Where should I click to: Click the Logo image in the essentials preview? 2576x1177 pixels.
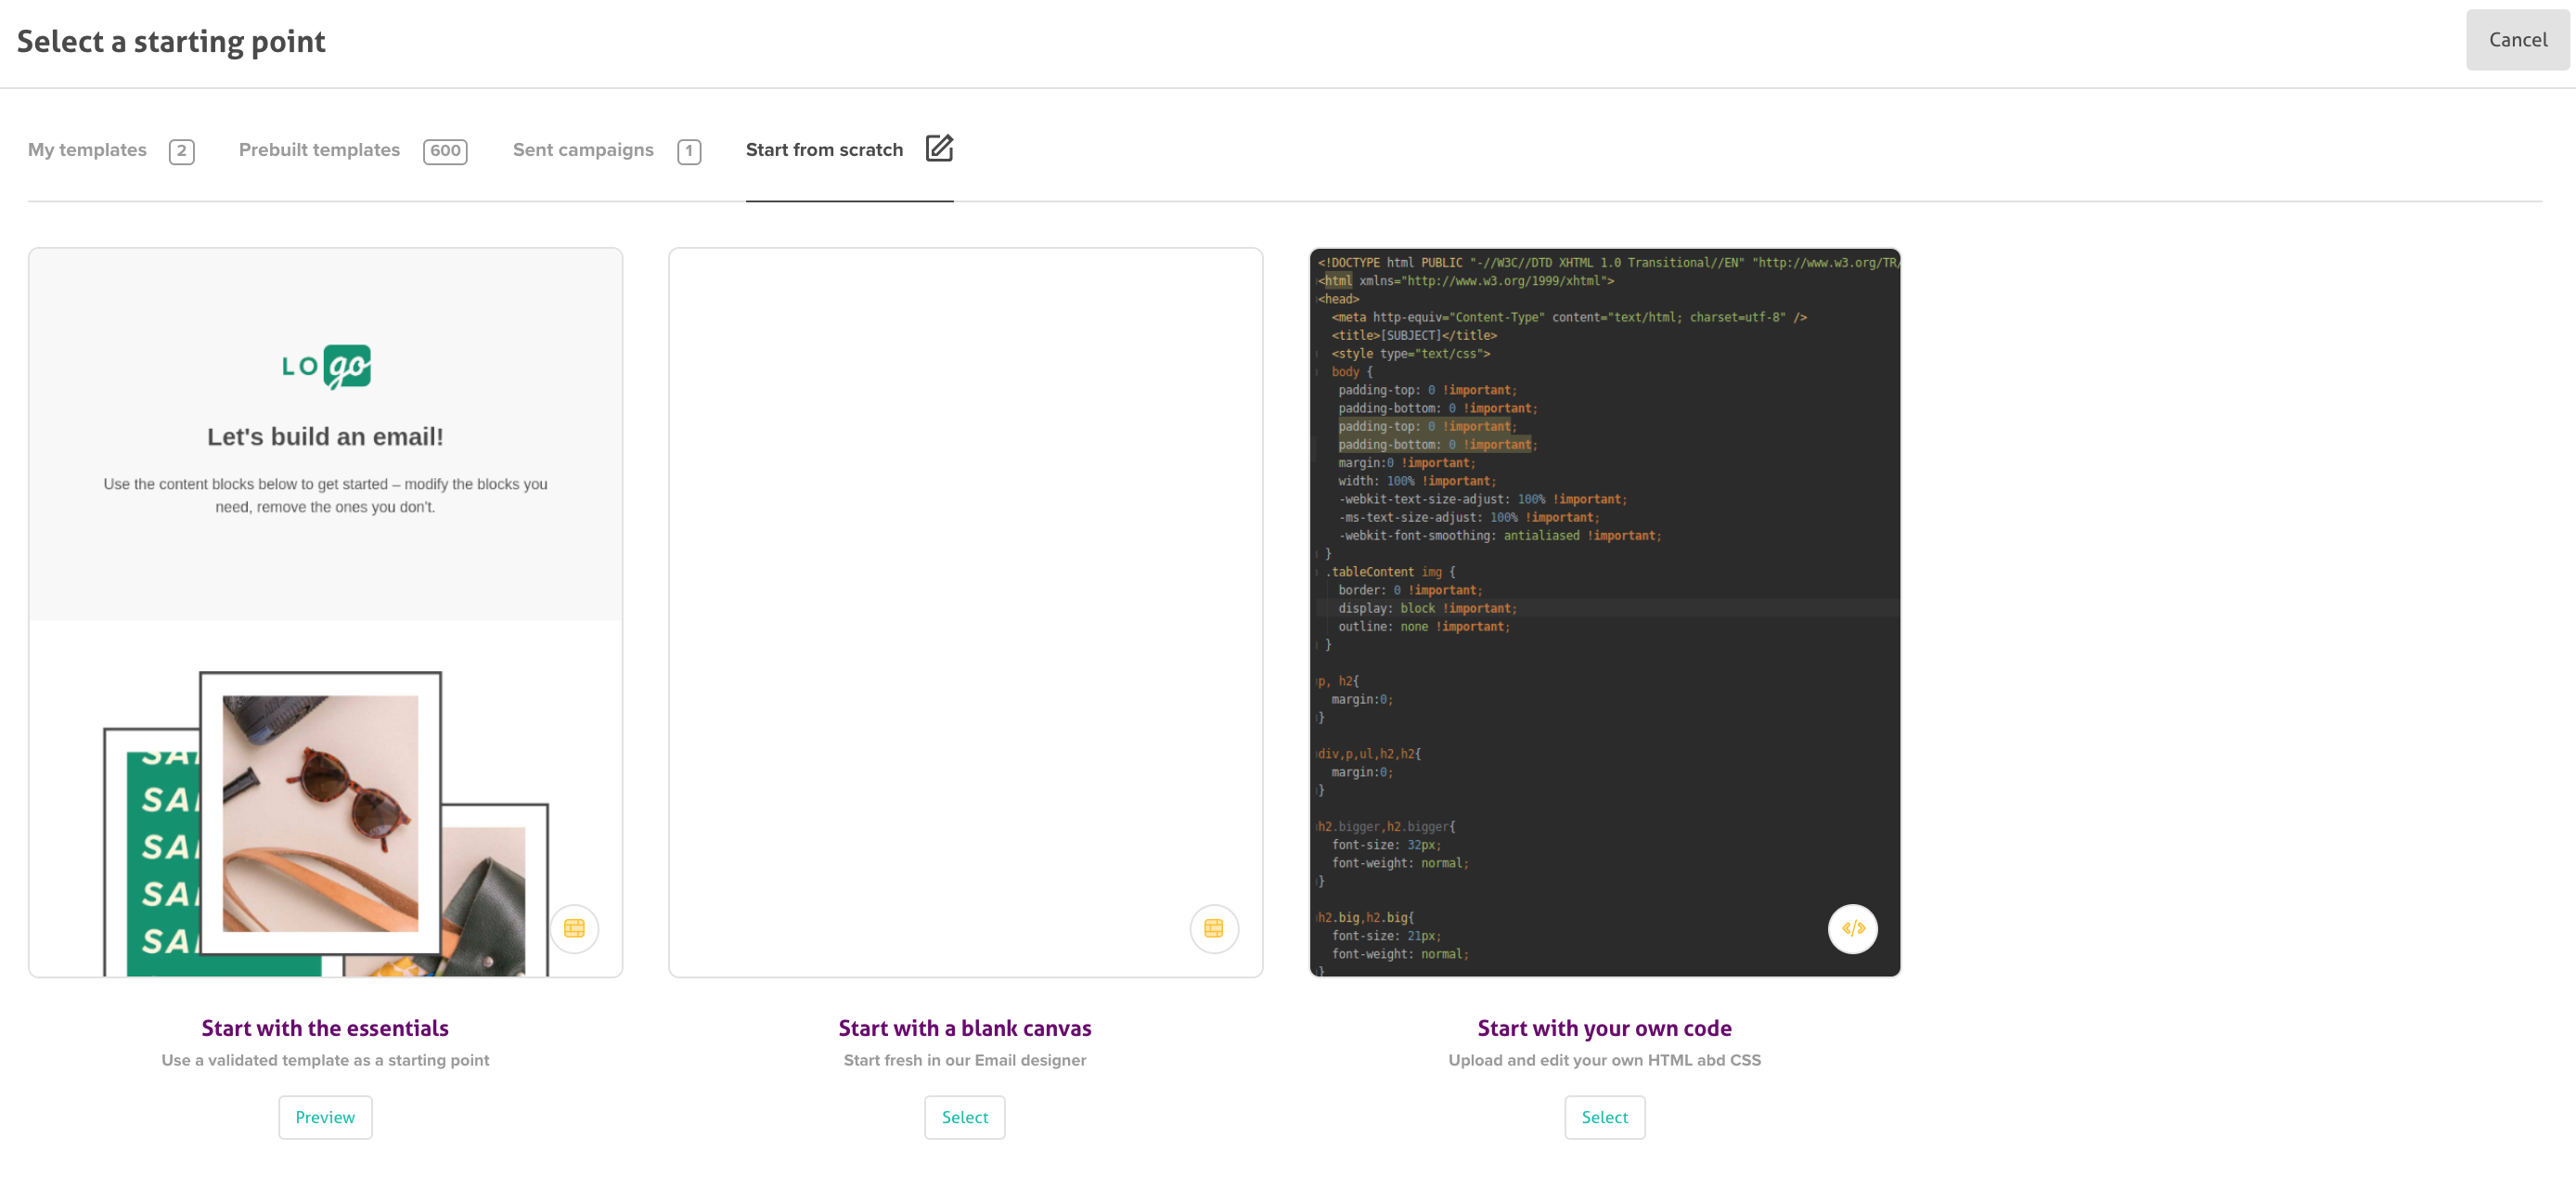click(x=326, y=366)
